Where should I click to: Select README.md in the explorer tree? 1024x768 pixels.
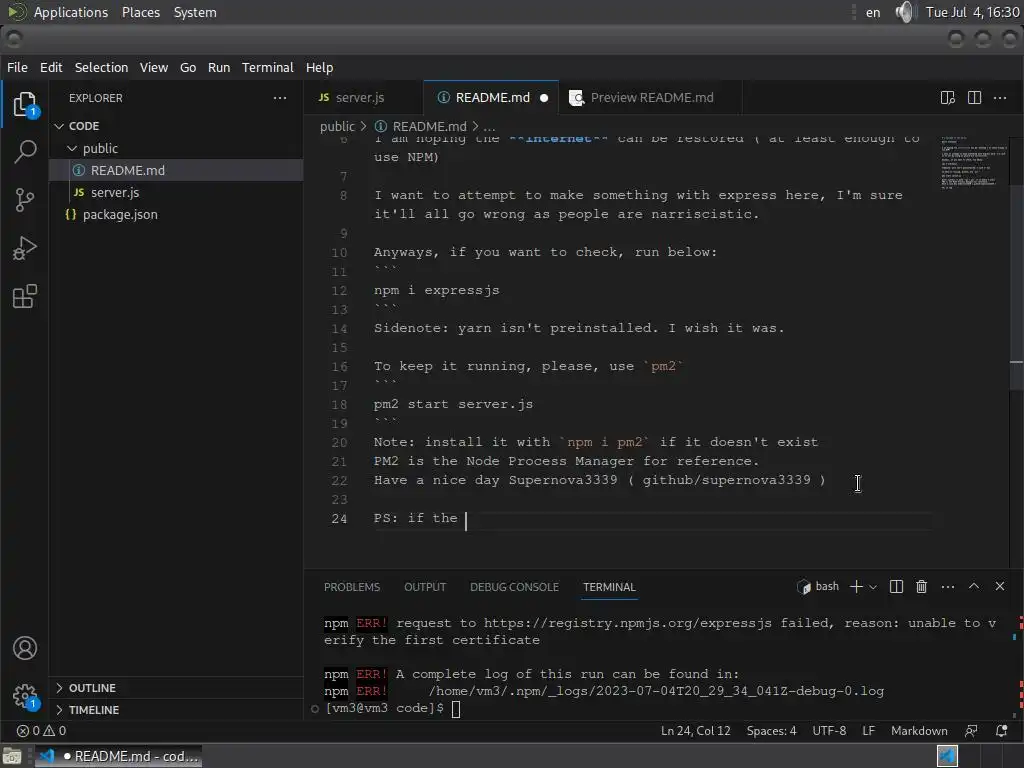[176, 170]
